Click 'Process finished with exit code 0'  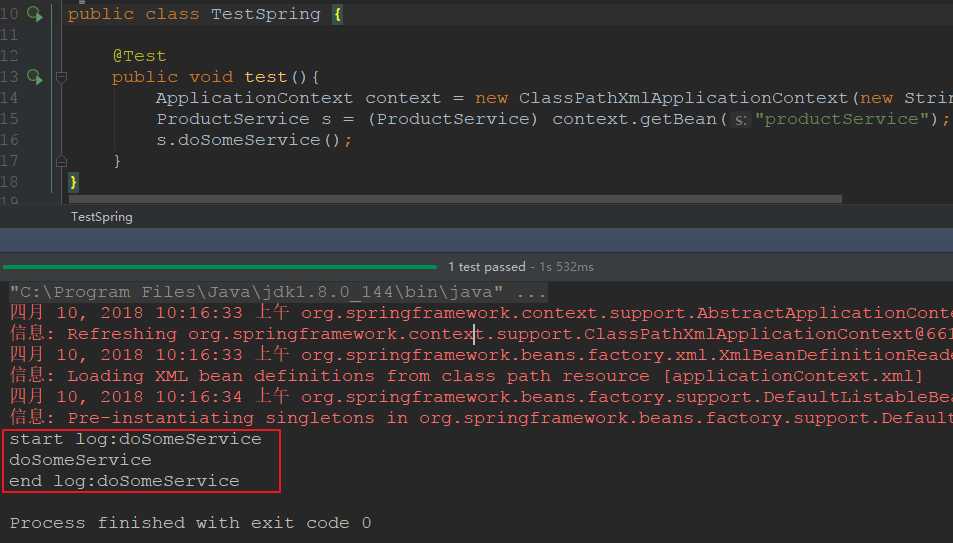click(x=190, y=523)
